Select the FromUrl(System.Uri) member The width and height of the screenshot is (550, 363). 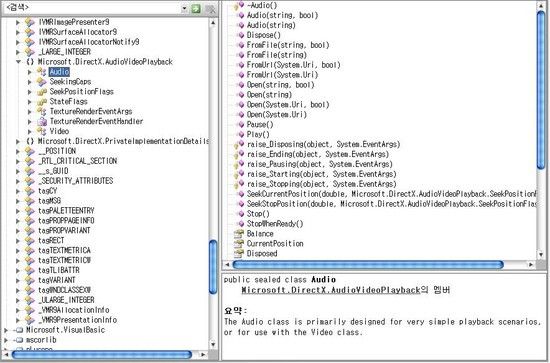pos(282,75)
